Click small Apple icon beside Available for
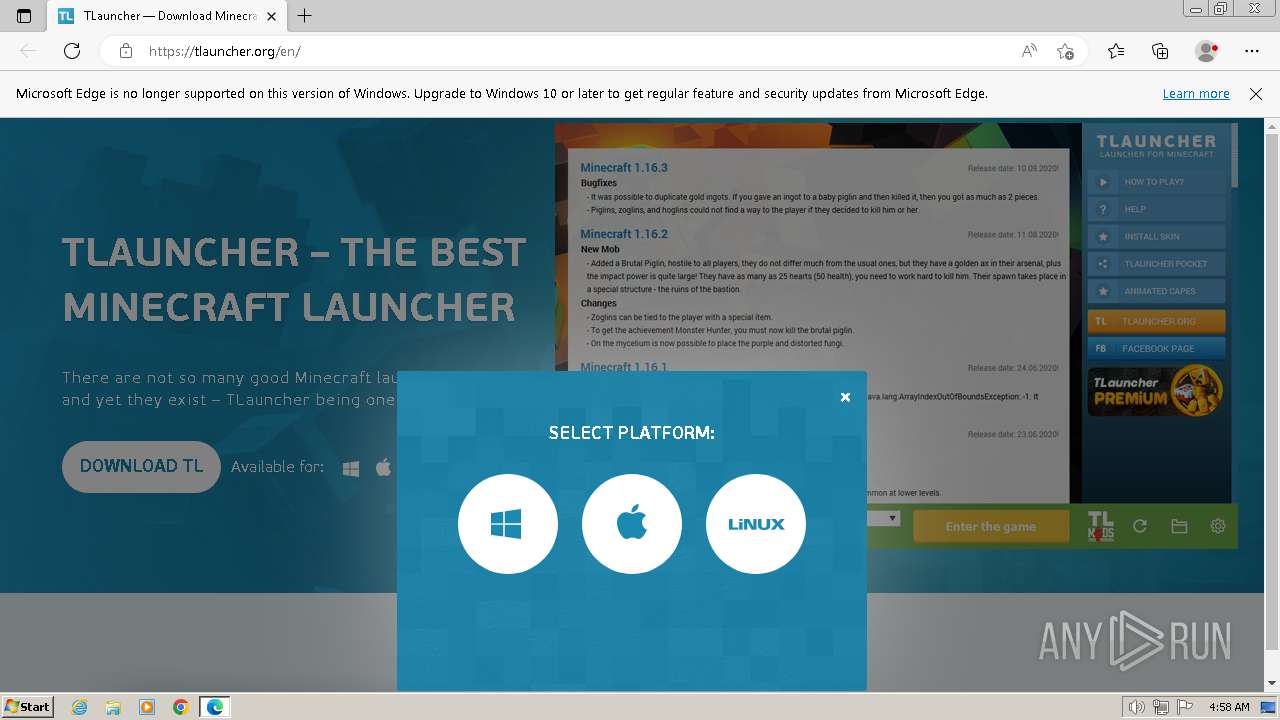Screen dimensions: 1280x720 point(383,467)
